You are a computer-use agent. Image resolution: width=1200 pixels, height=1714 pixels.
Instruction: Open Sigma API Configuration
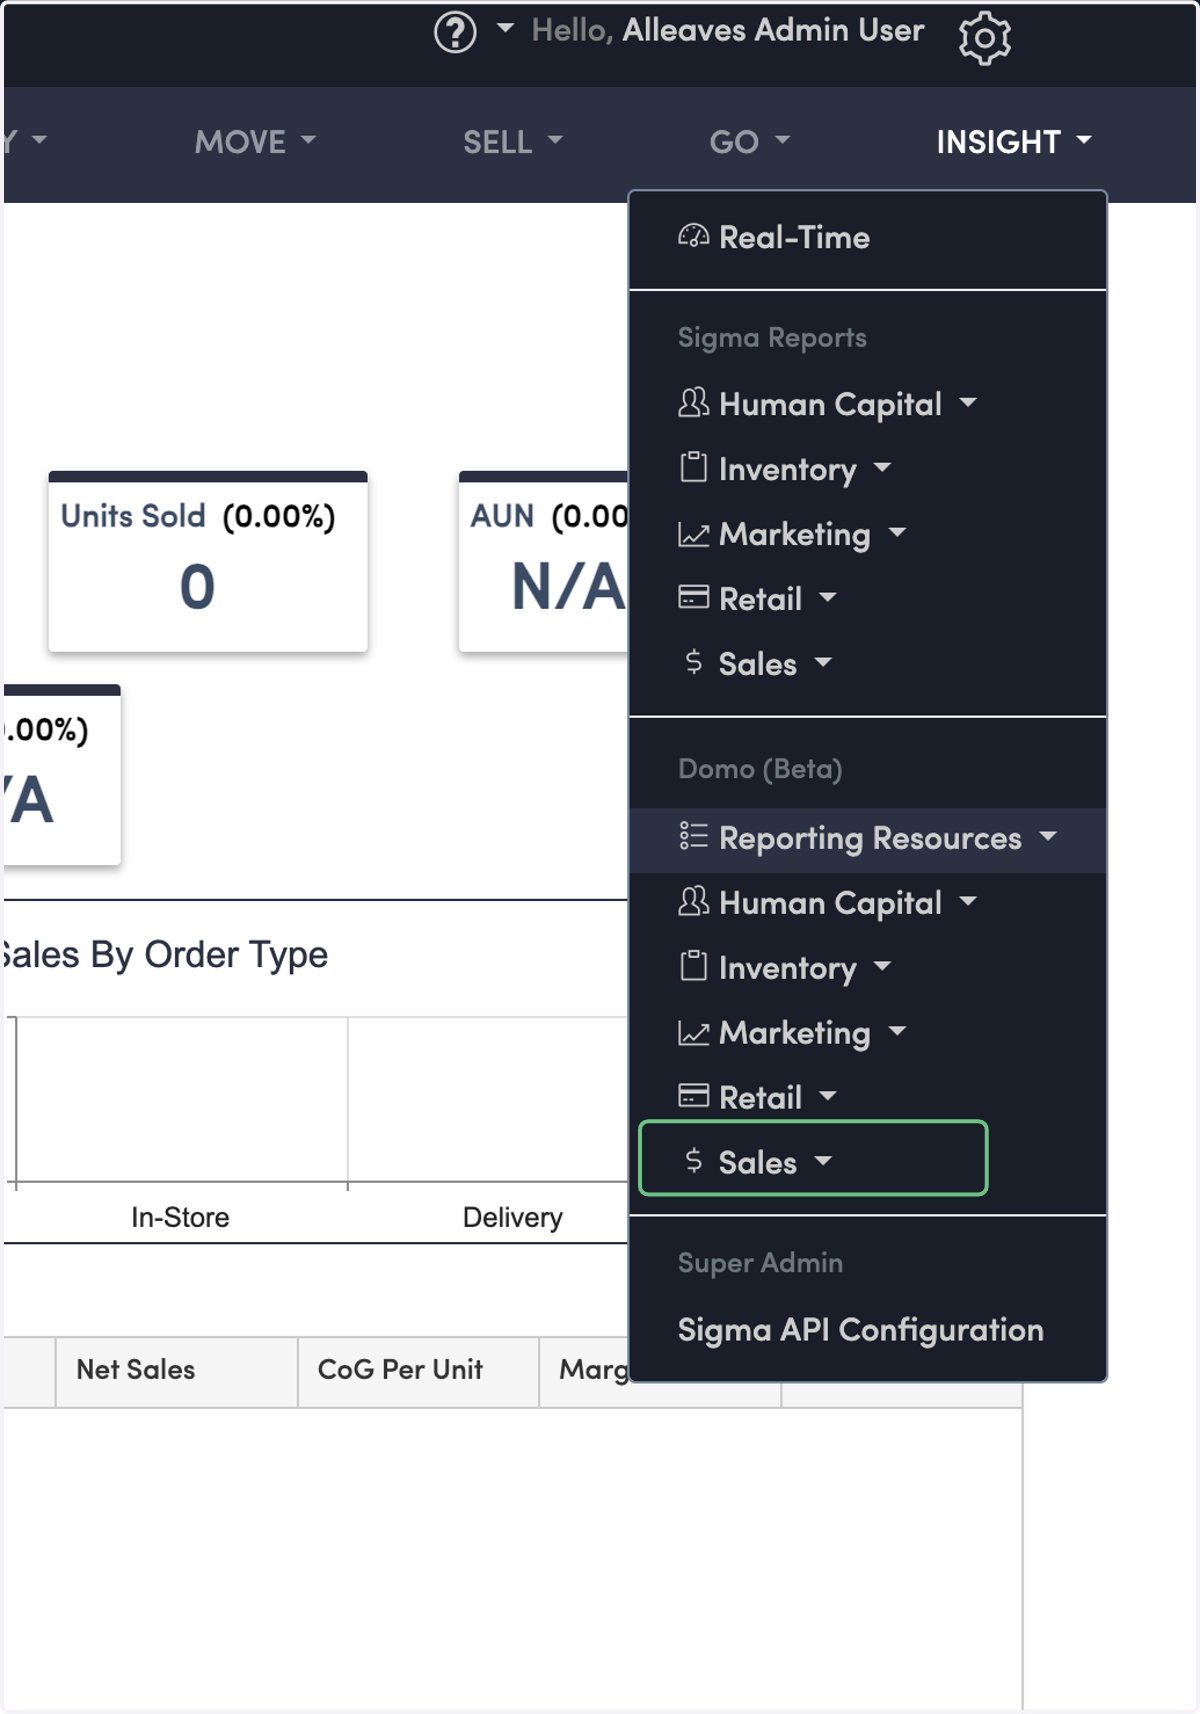tap(861, 1330)
